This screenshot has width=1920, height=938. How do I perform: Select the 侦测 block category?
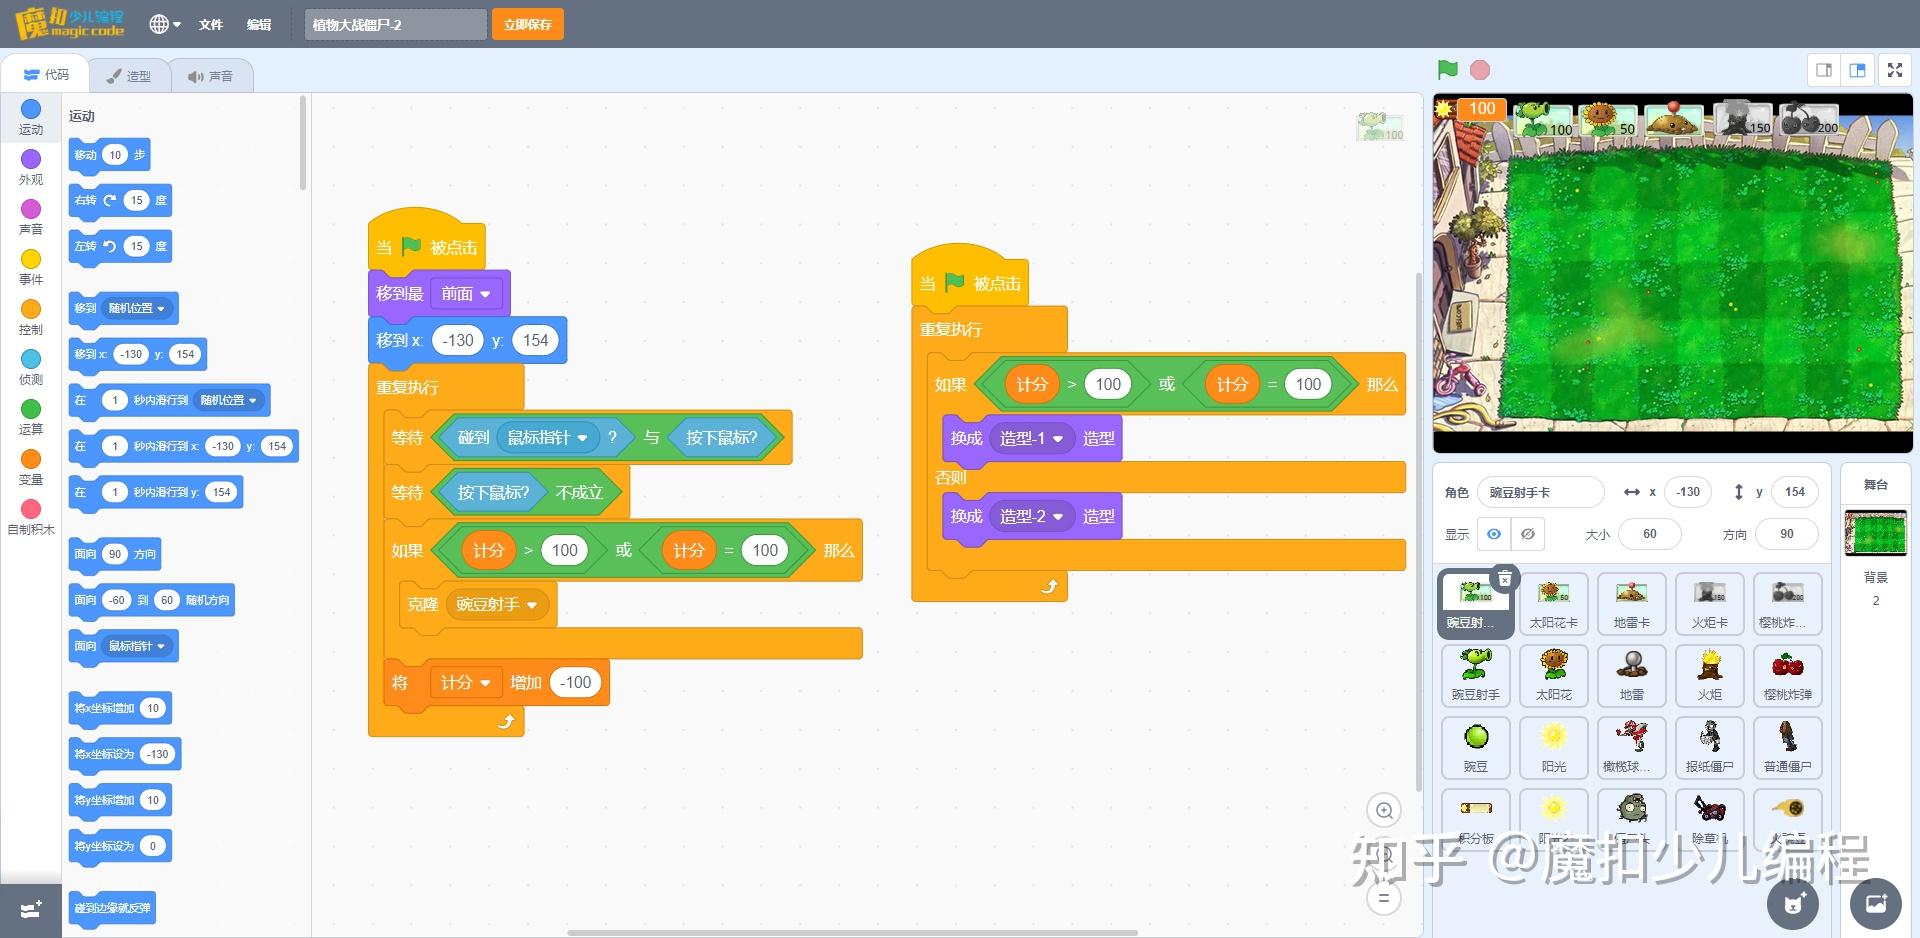pyautogui.click(x=31, y=367)
